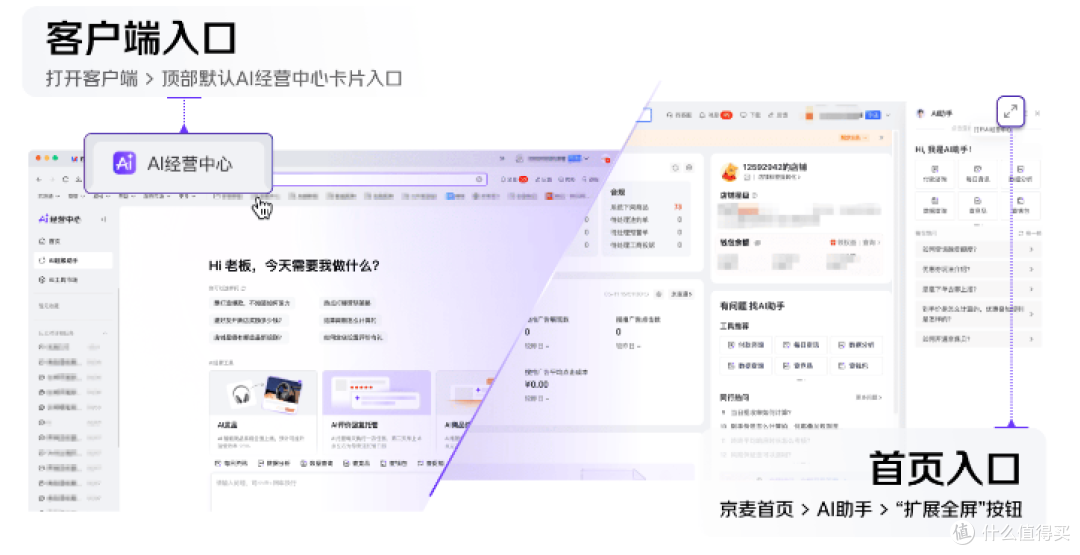This screenshot has height=555, width=1080.
Task: Click the Hi 老板 greeting heading
Action: pyautogui.click(x=293, y=265)
